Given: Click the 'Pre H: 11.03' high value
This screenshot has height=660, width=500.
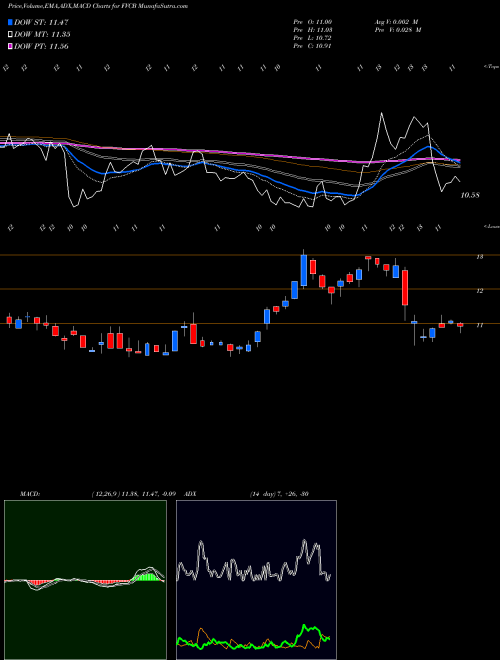Looking at the screenshot, I should tap(313, 30).
